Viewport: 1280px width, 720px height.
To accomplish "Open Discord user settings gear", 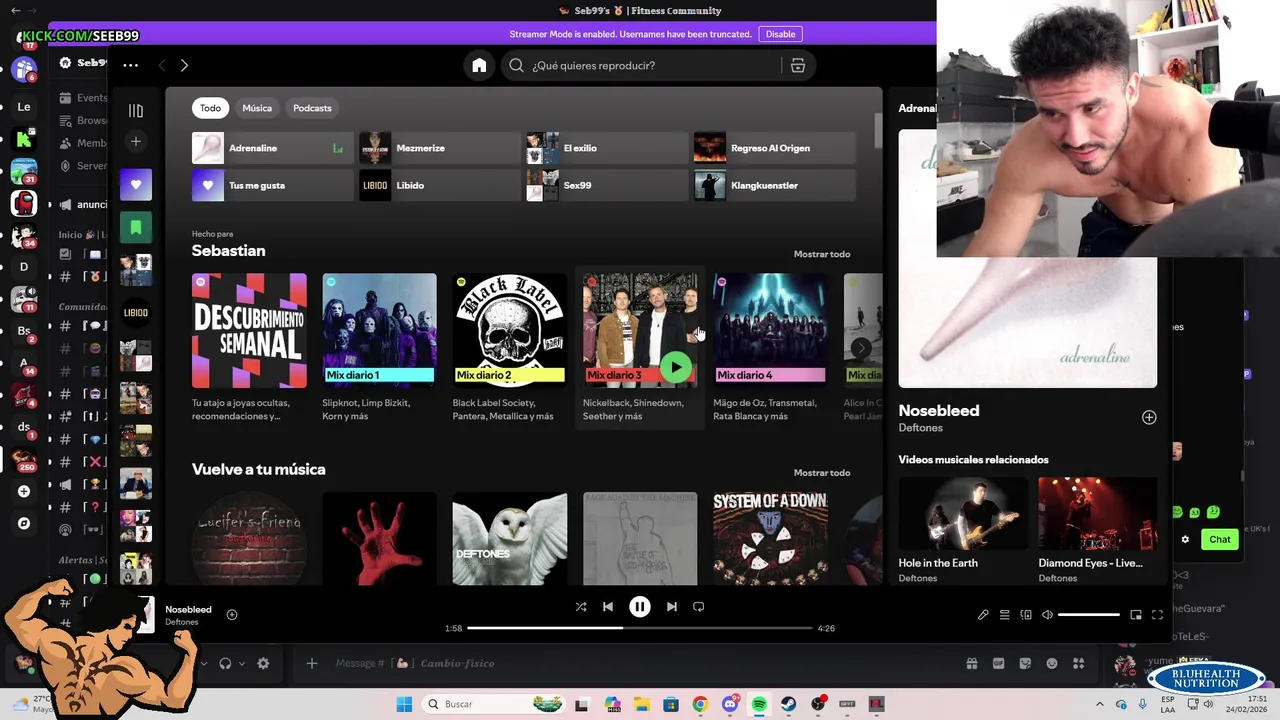I will [263, 663].
